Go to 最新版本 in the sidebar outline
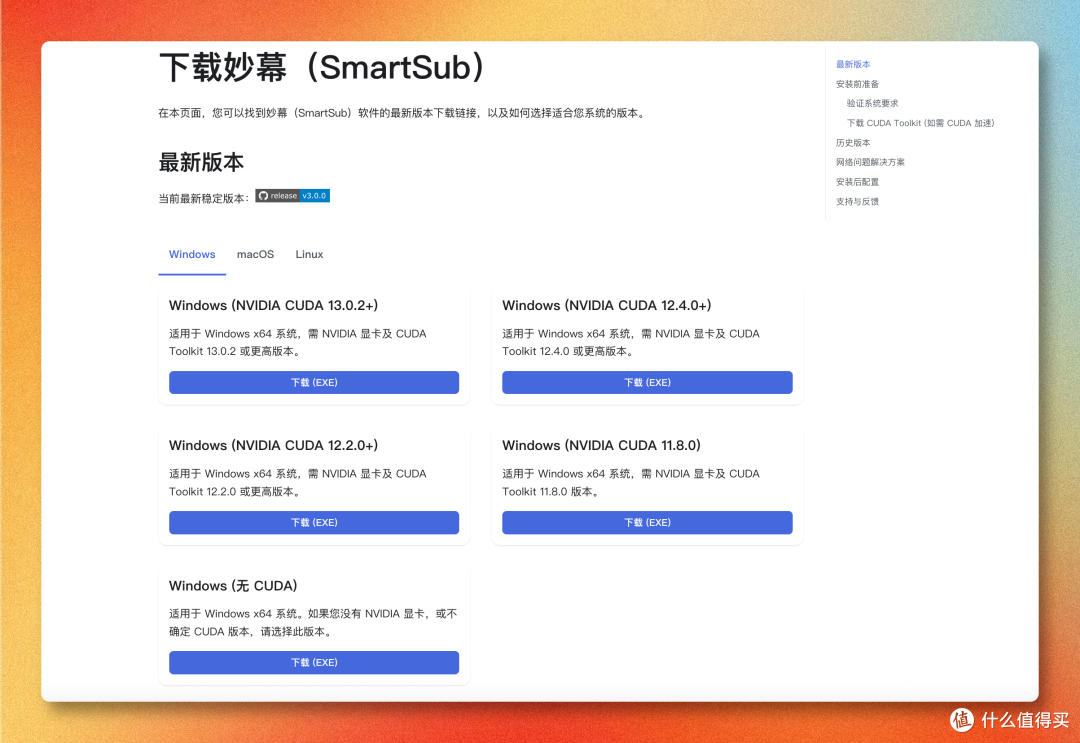The image size is (1080, 743). (853, 64)
